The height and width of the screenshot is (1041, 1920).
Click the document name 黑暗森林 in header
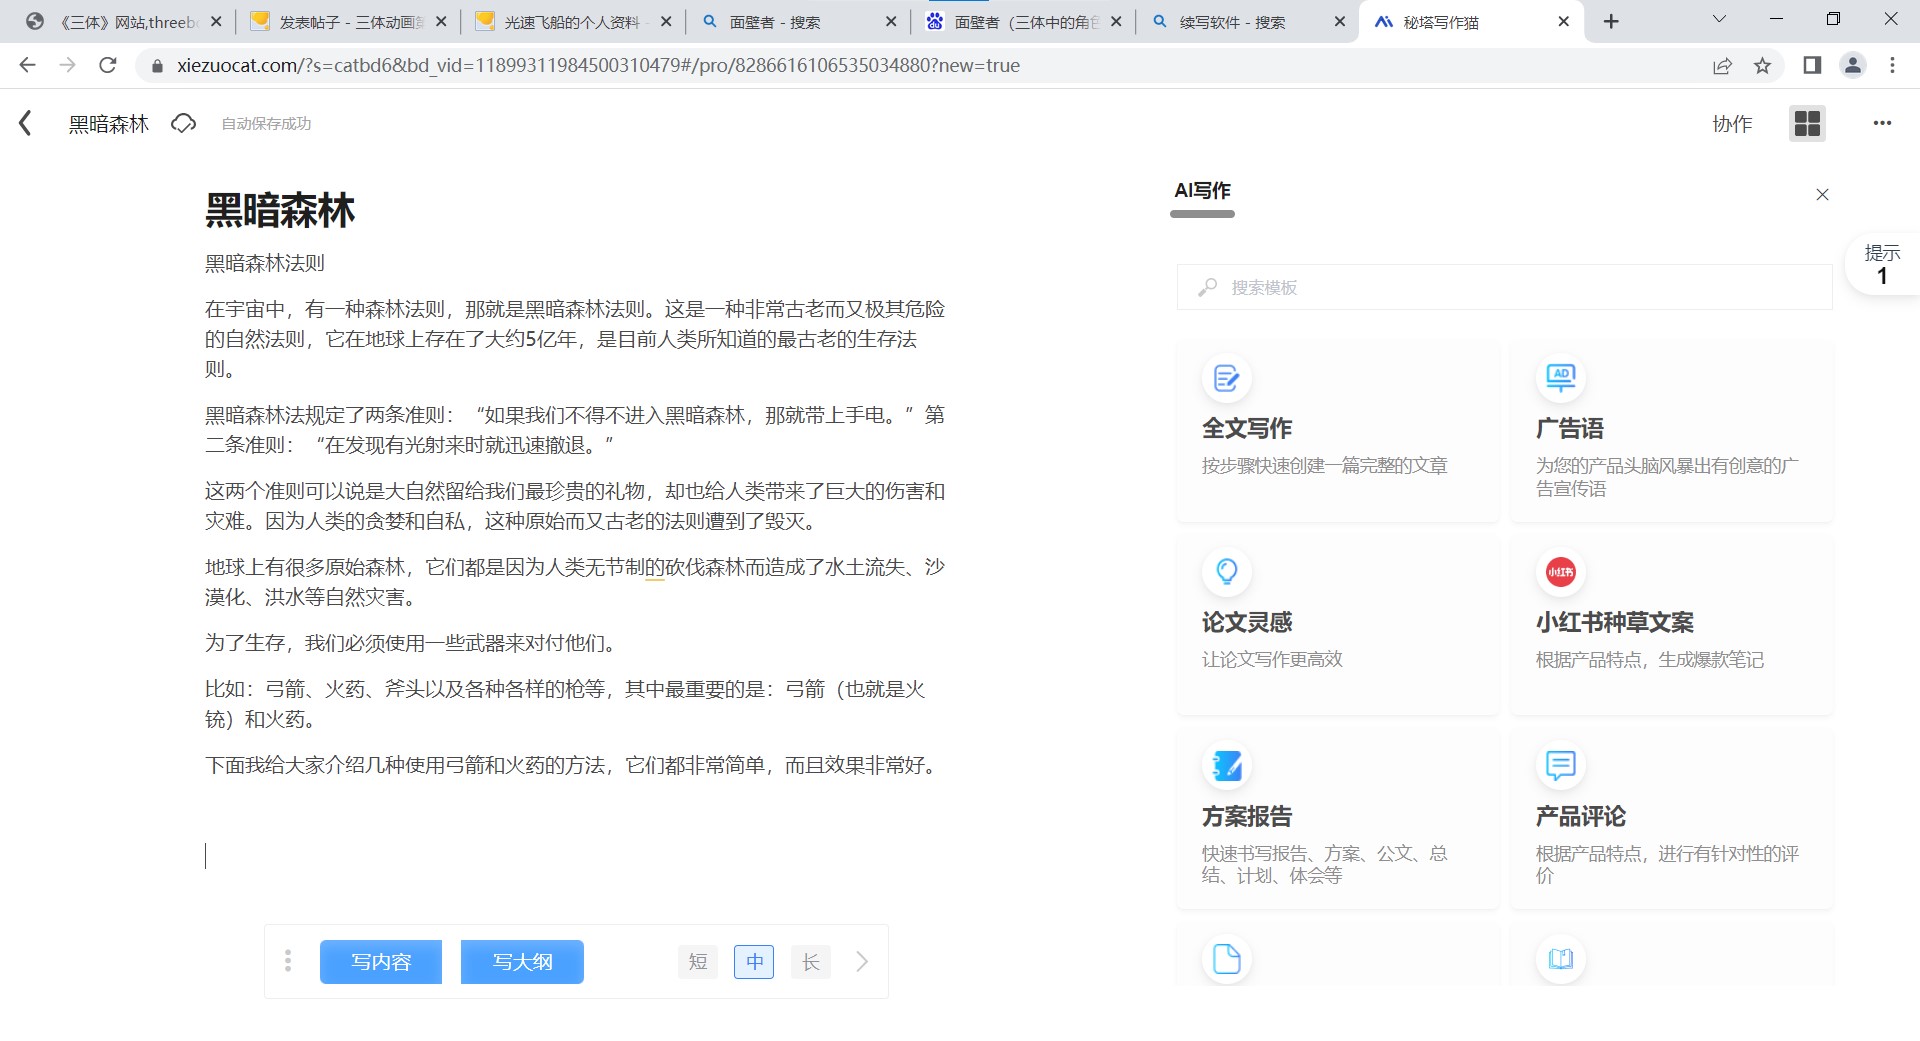(x=108, y=123)
